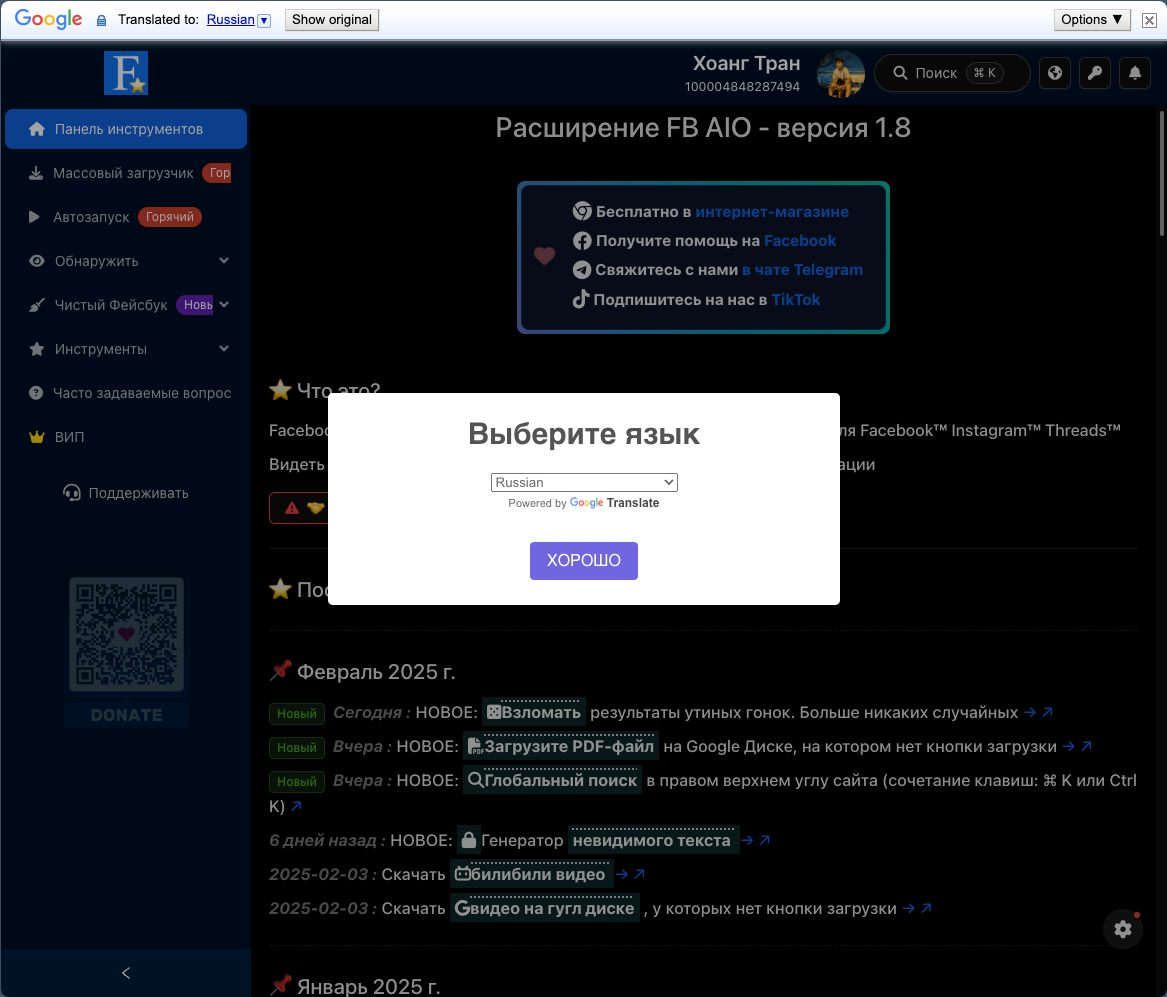
Task: Click the donate QR code image
Action: (126, 635)
